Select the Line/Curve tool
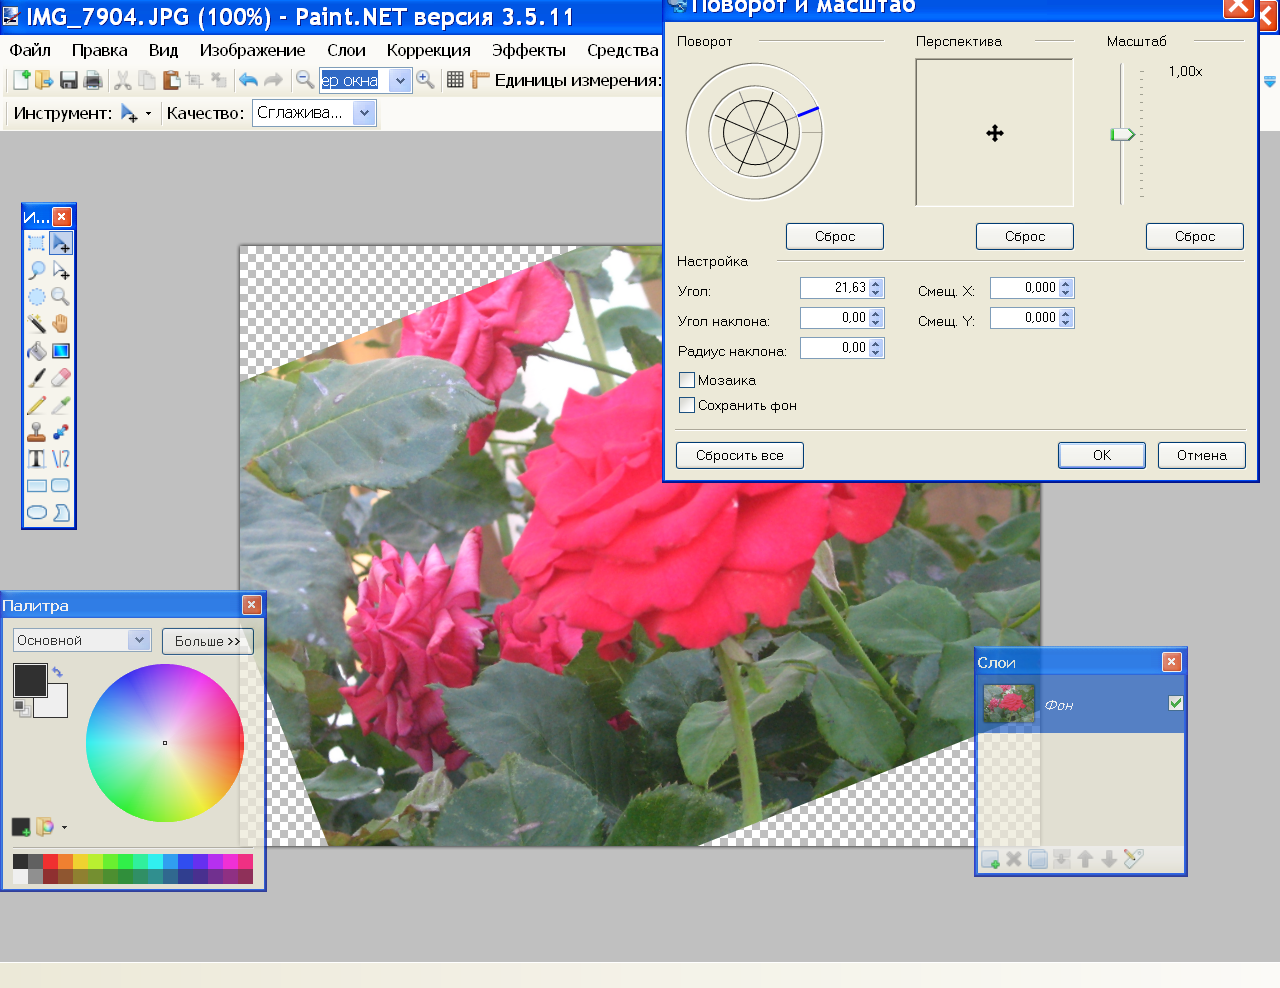Viewport: 1280px width, 988px height. (x=61, y=459)
